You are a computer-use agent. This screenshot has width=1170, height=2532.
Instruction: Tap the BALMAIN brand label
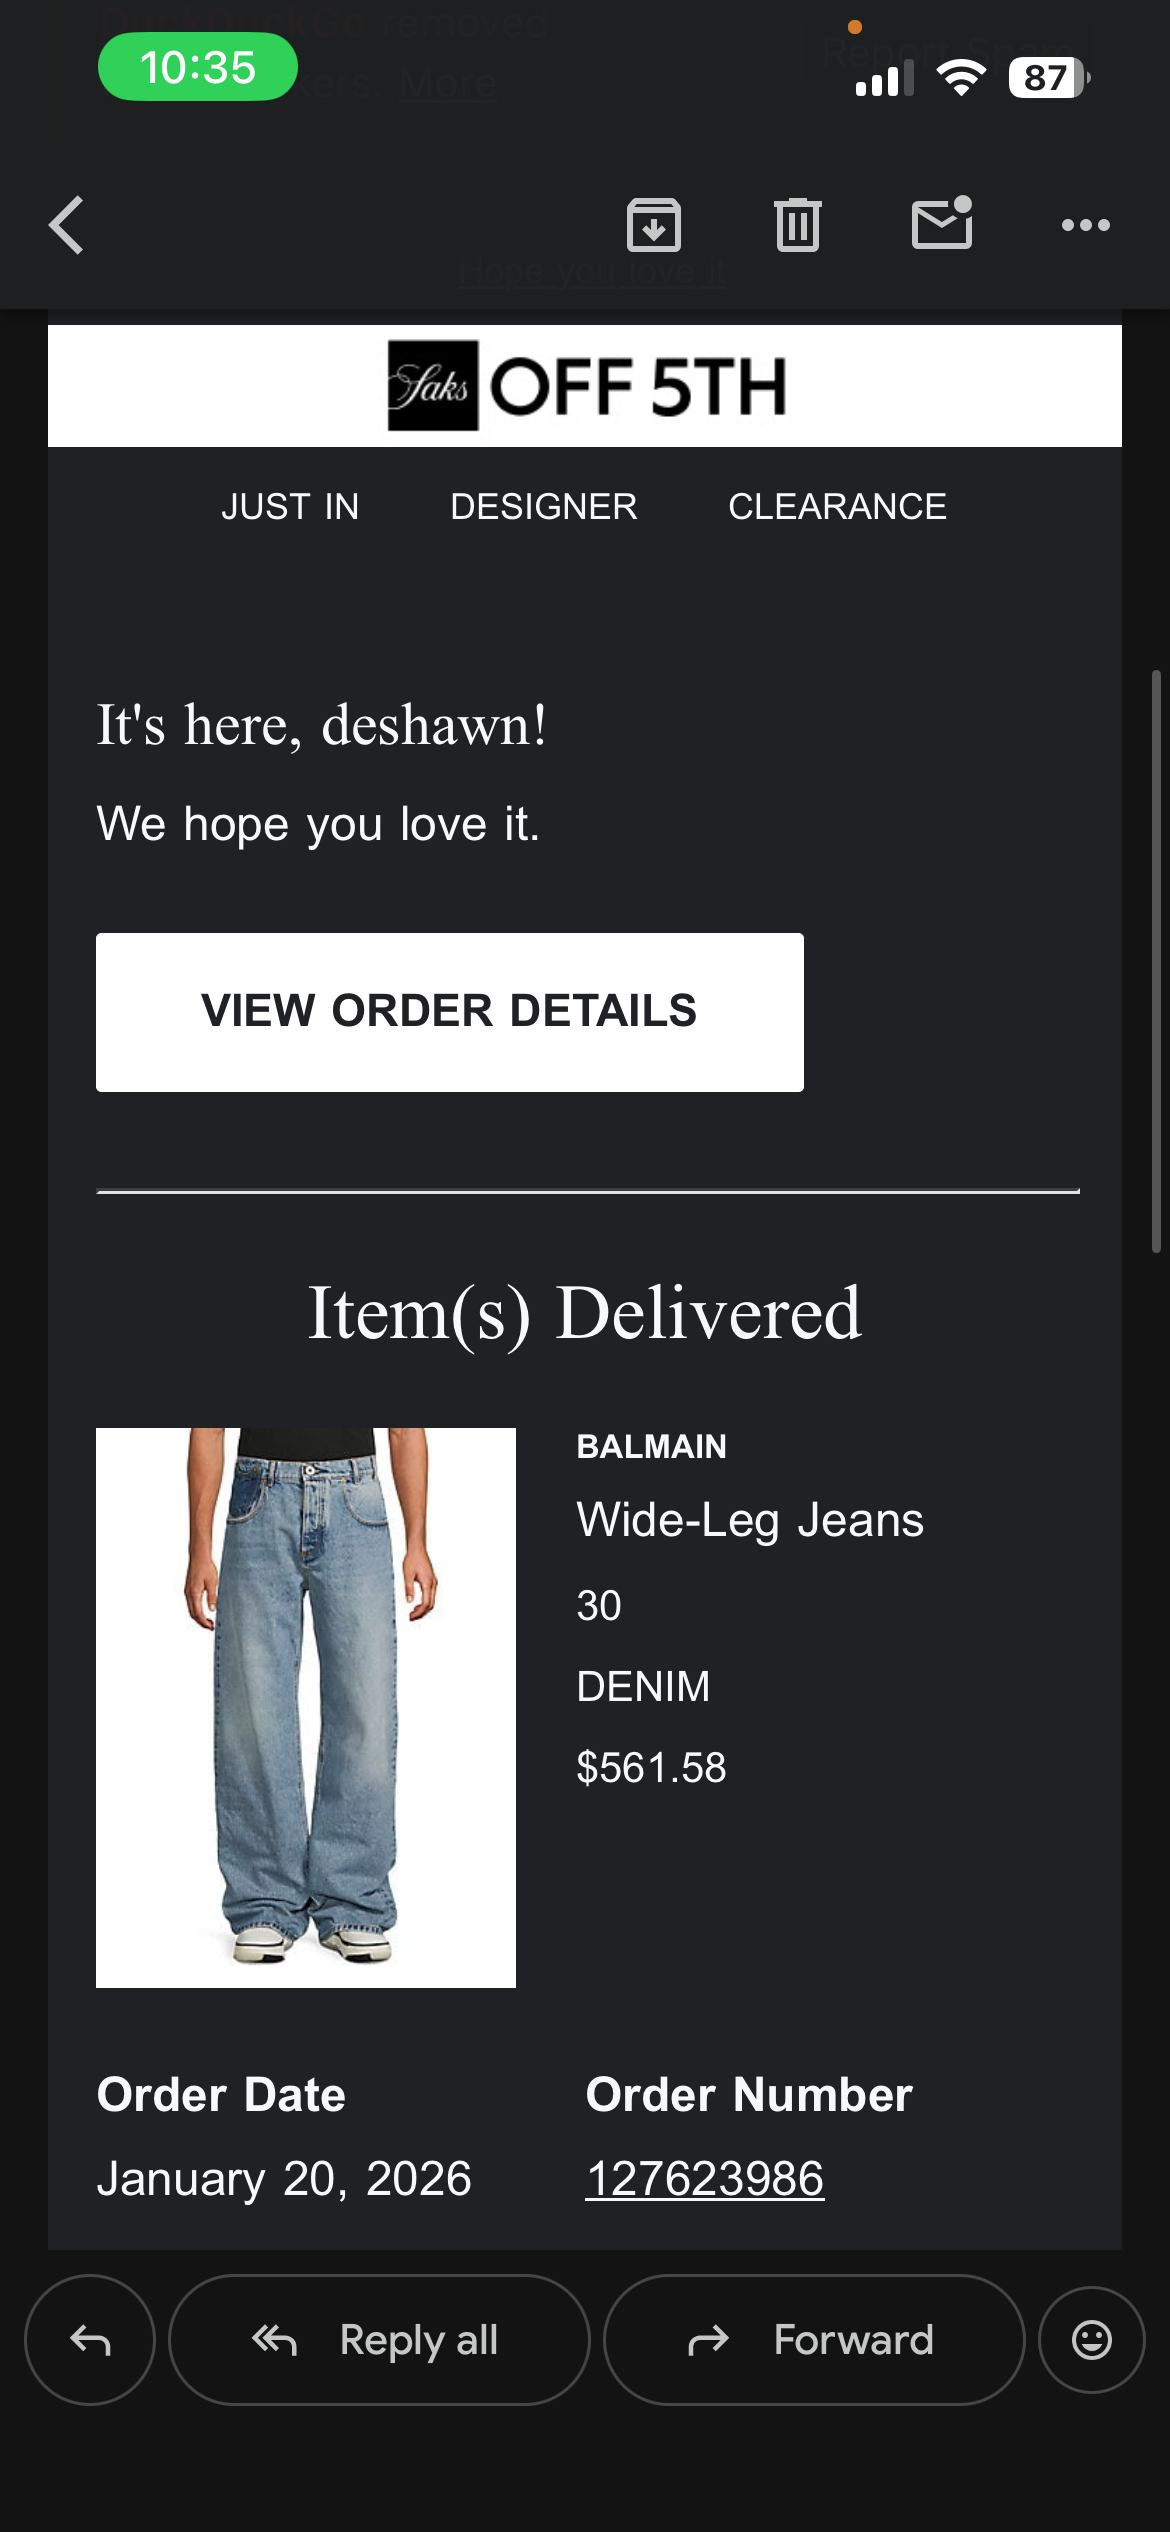click(x=652, y=1446)
